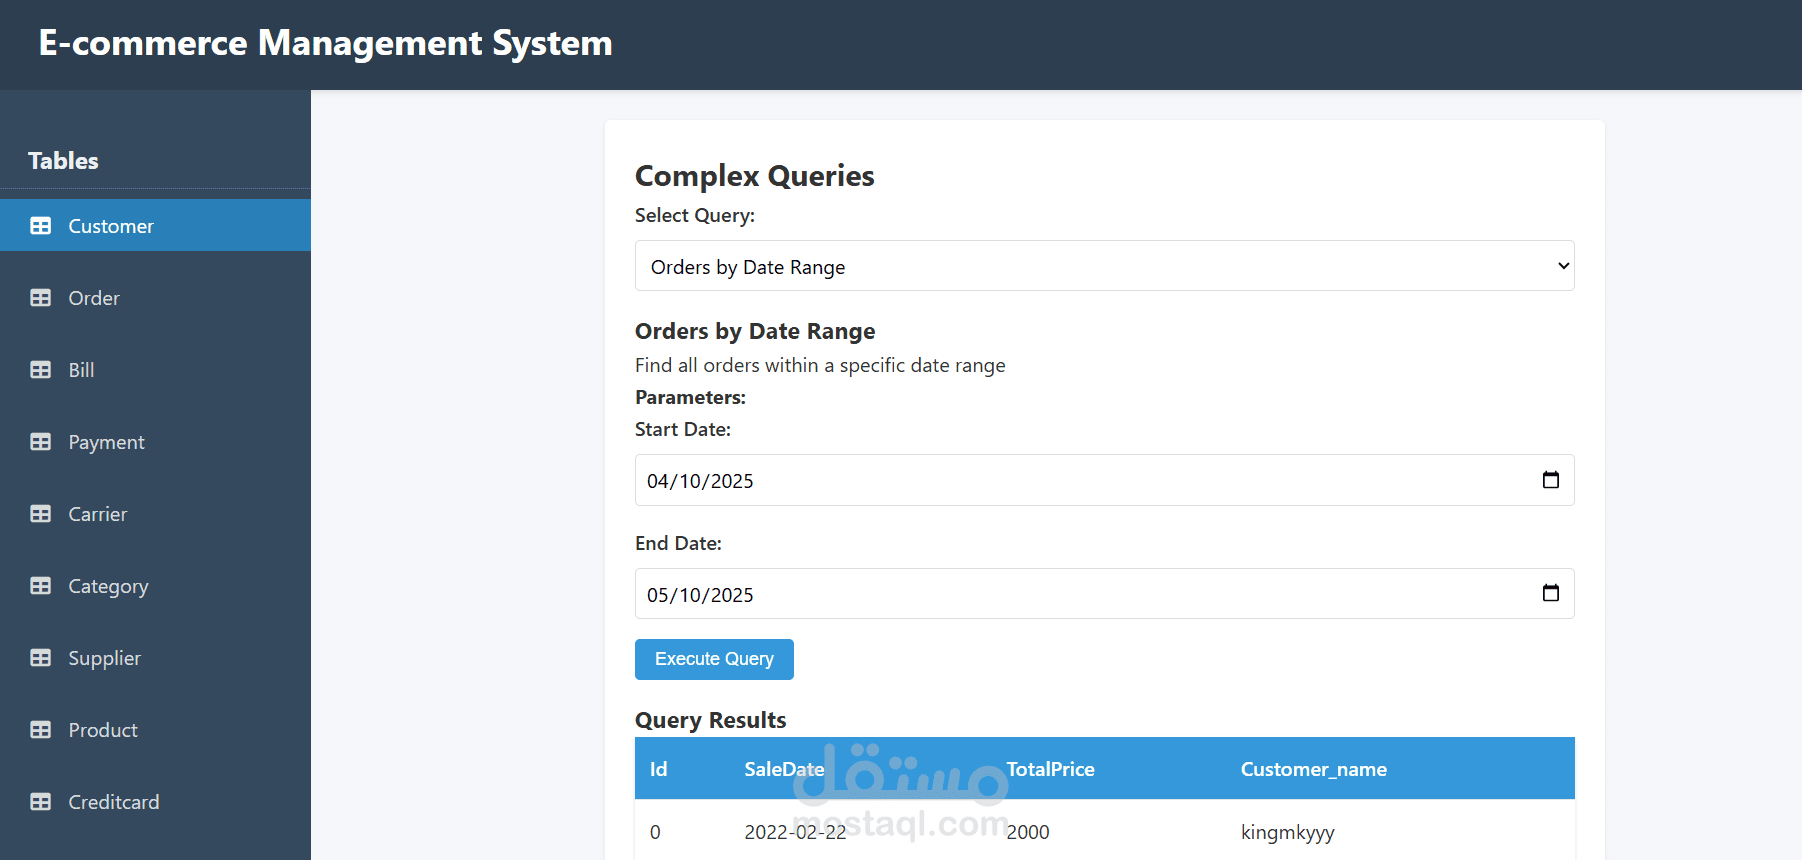Click the table icon beside Category
The width and height of the screenshot is (1802, 860).
41,586
